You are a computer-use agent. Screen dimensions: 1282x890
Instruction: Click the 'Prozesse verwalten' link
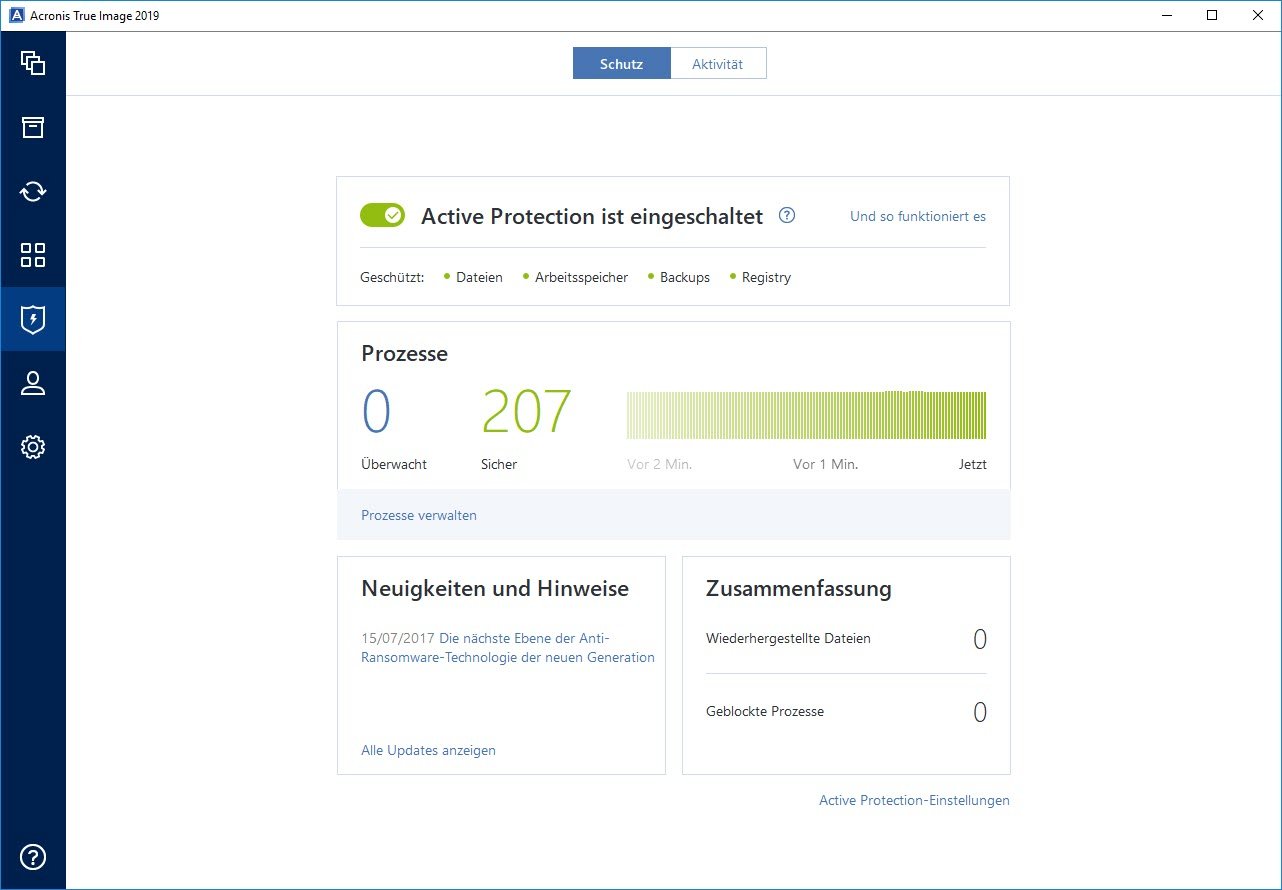coord(419,515)
